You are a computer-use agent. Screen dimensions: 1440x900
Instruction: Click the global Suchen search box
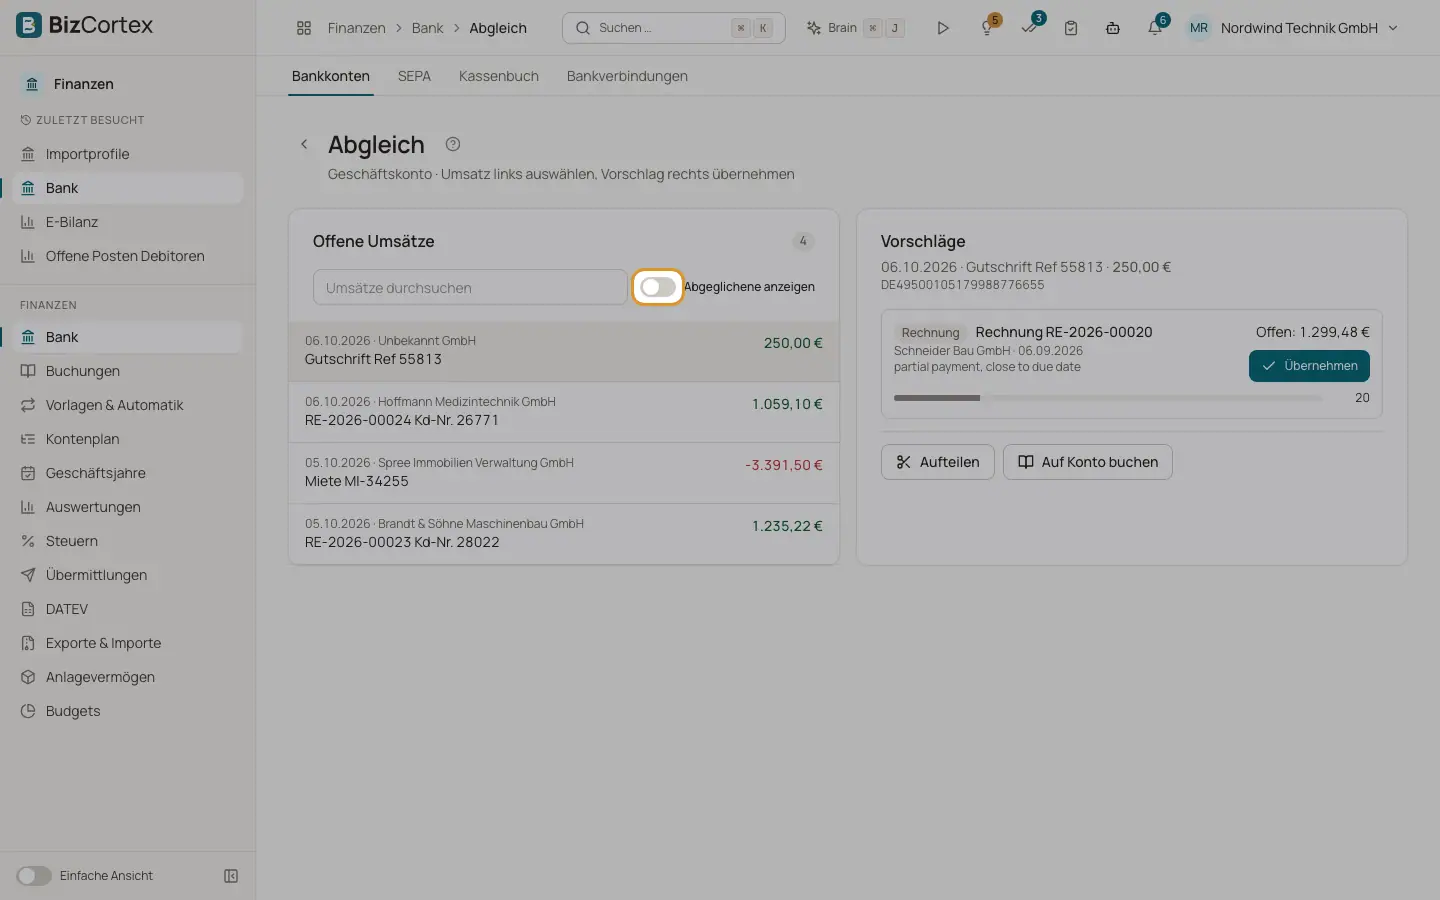pyautogui.click(x=674, y=28)
